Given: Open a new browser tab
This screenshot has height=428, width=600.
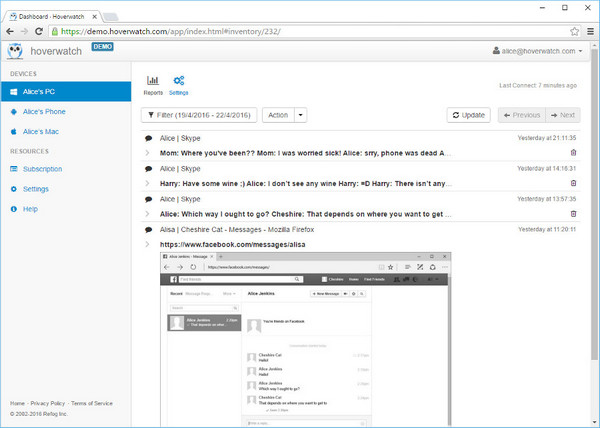Looking at the screenshot, I should click(x=111, y=17).
